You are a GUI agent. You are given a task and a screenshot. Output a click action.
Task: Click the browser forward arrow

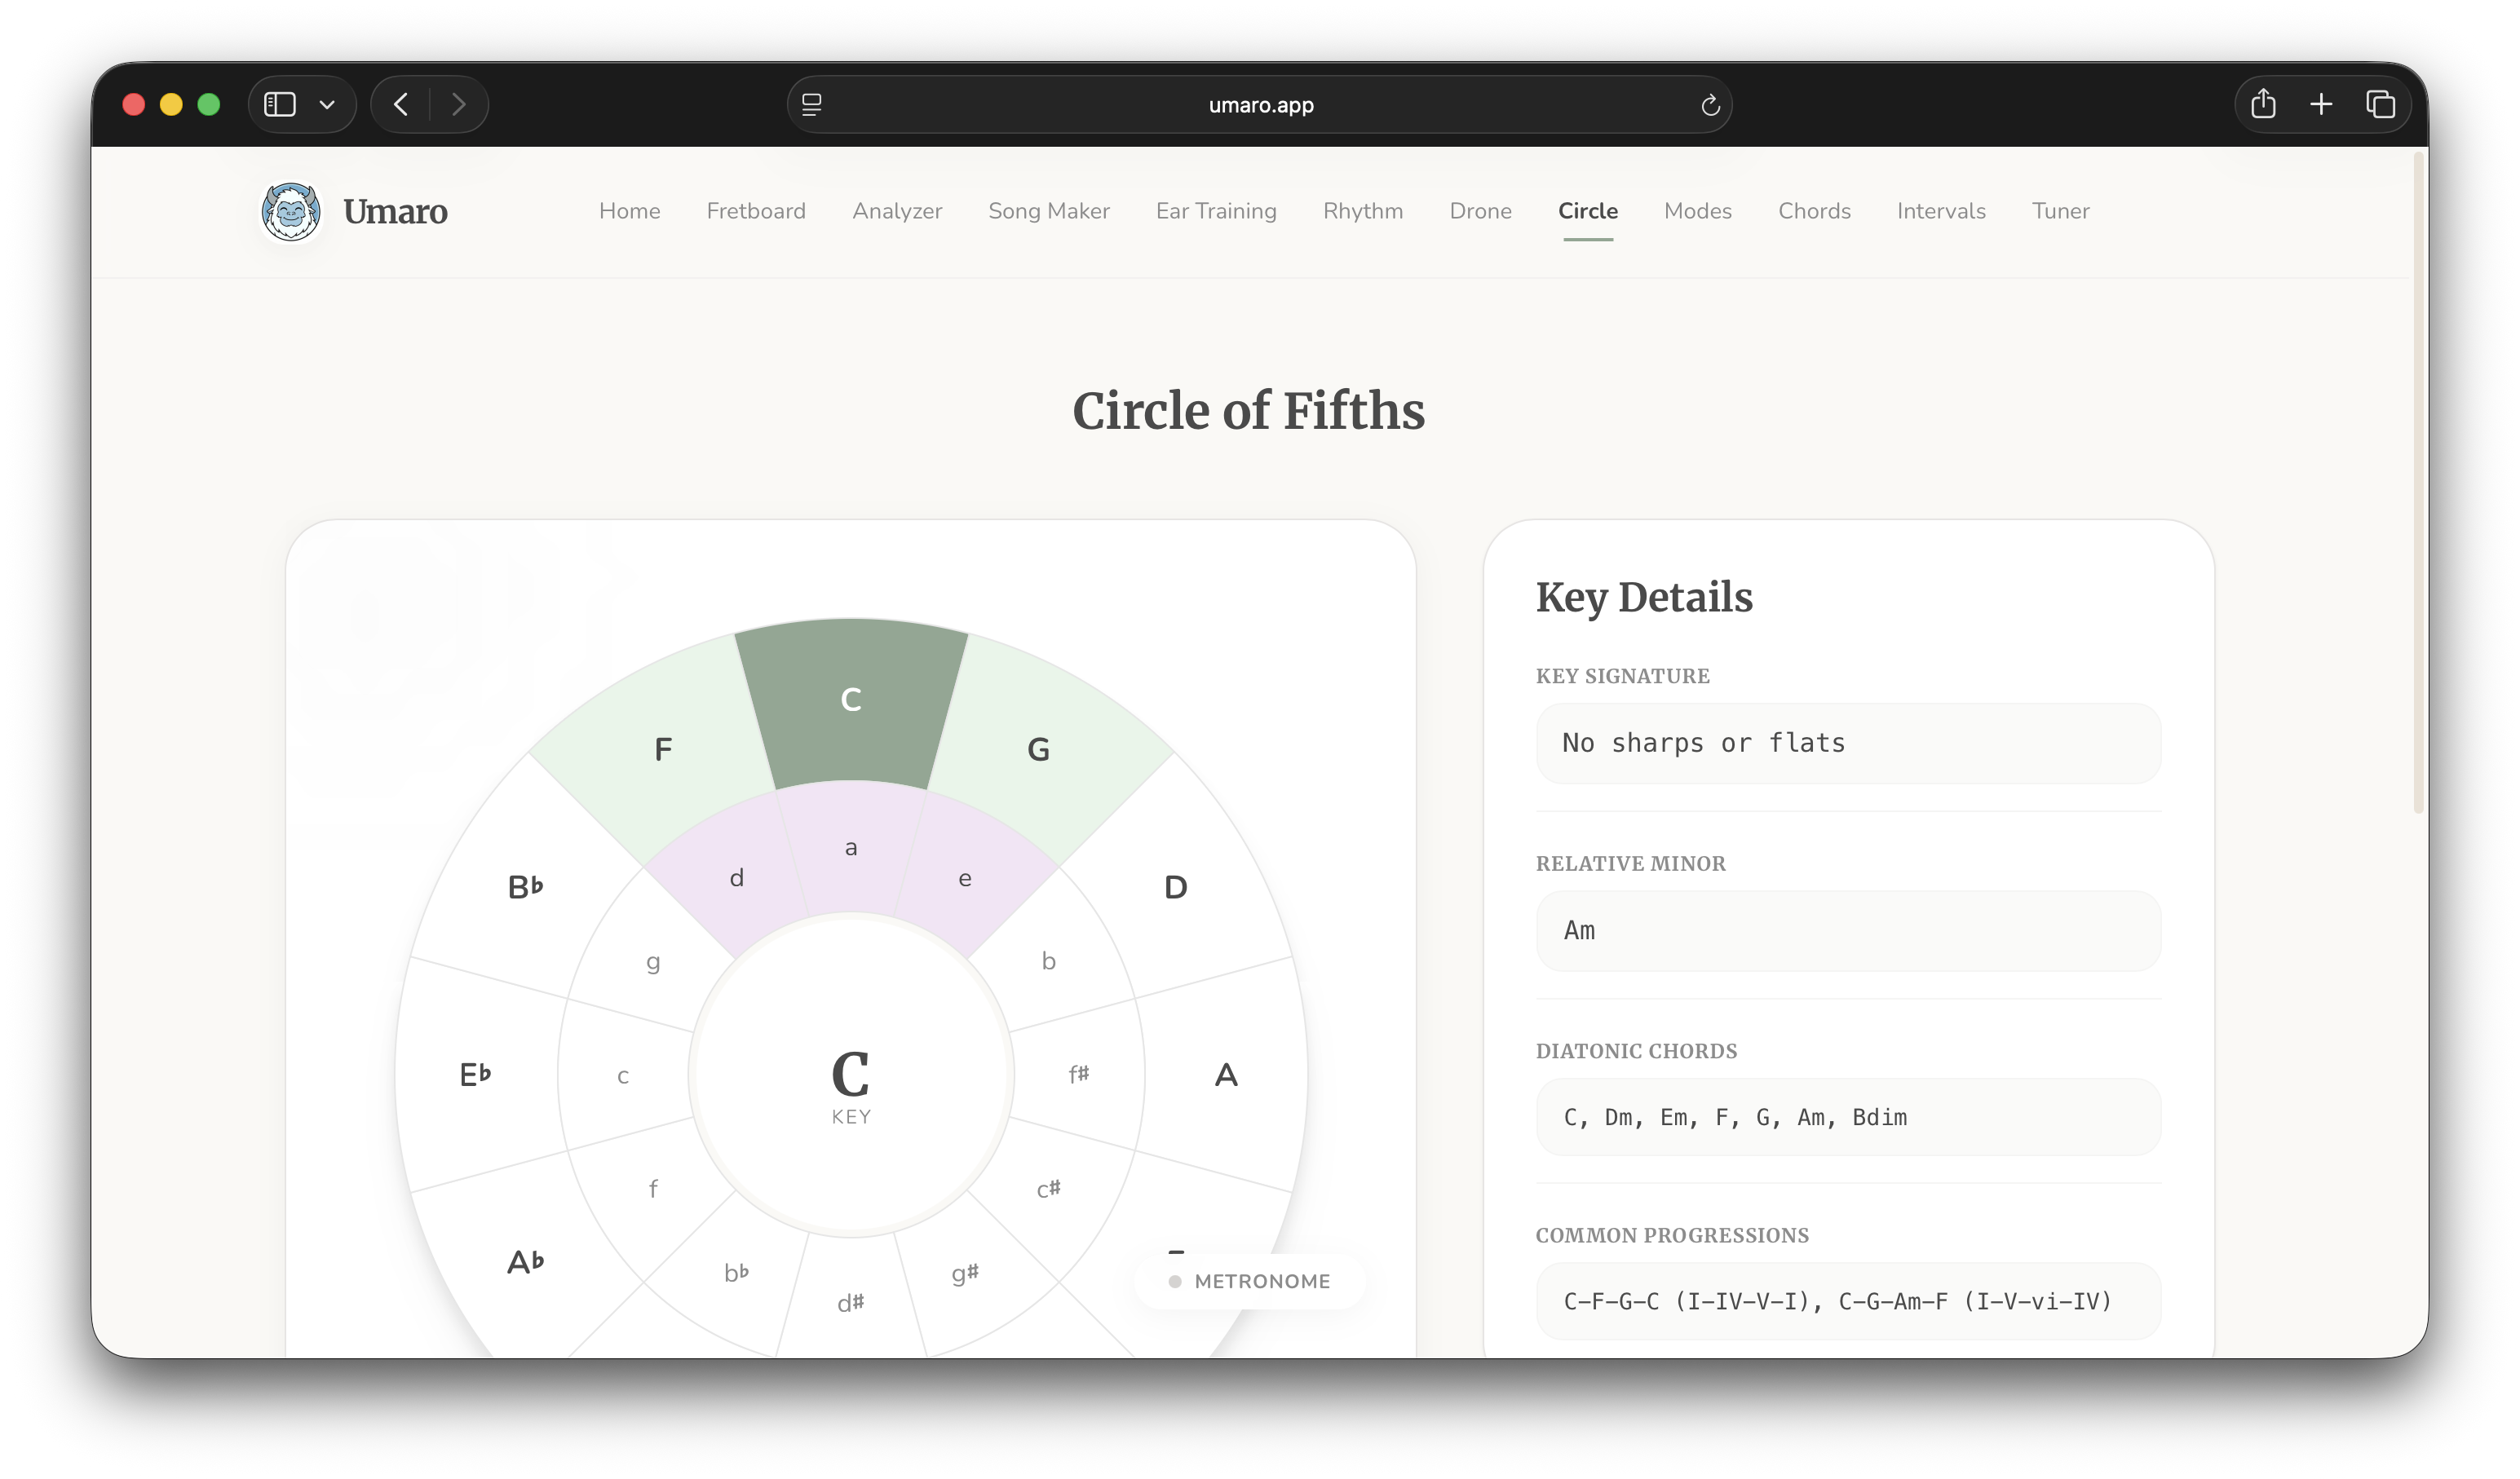tap(459, 104)
